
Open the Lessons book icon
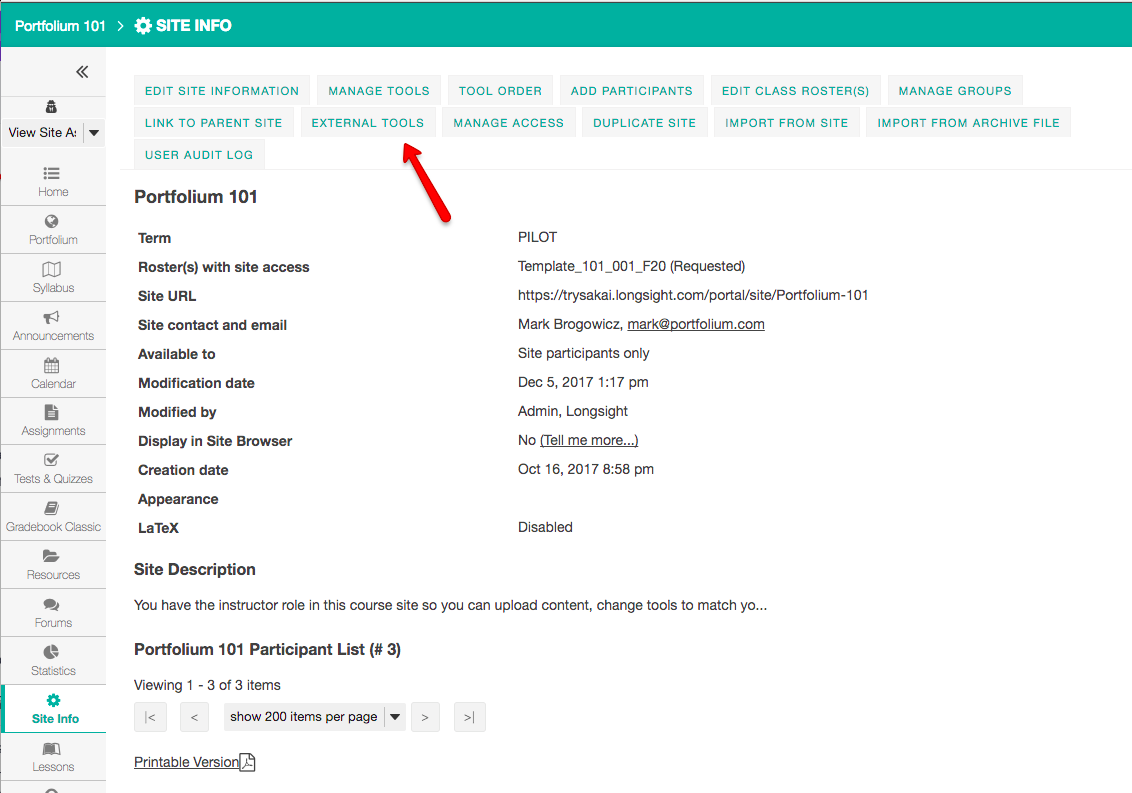click(51, 748)
